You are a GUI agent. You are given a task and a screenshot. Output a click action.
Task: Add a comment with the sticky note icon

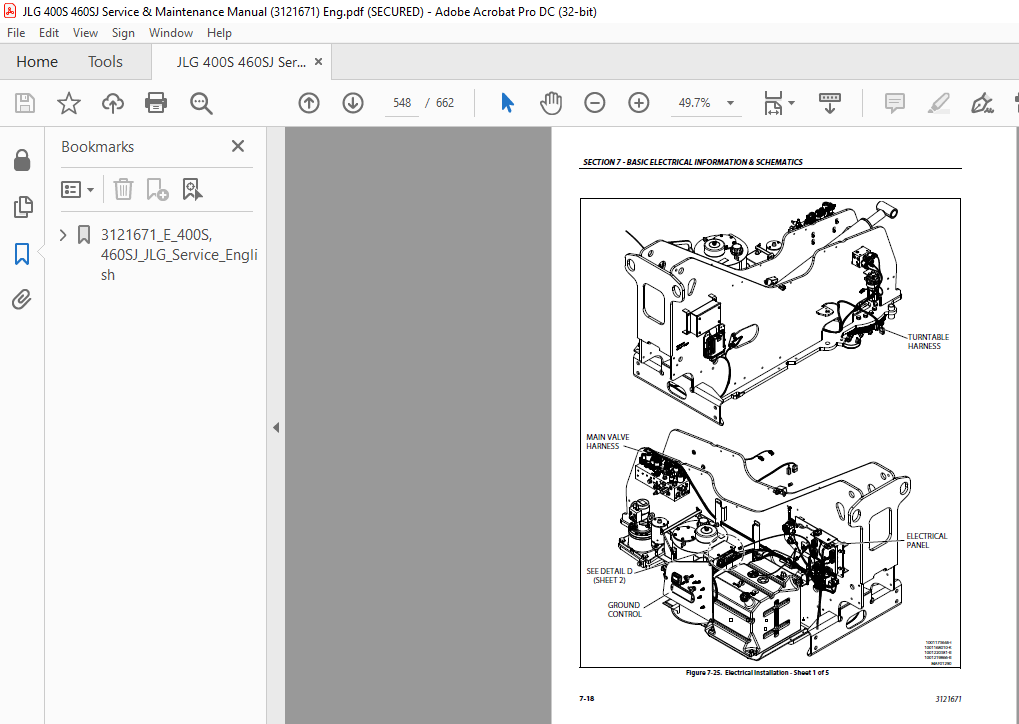(x=895, y=103)
